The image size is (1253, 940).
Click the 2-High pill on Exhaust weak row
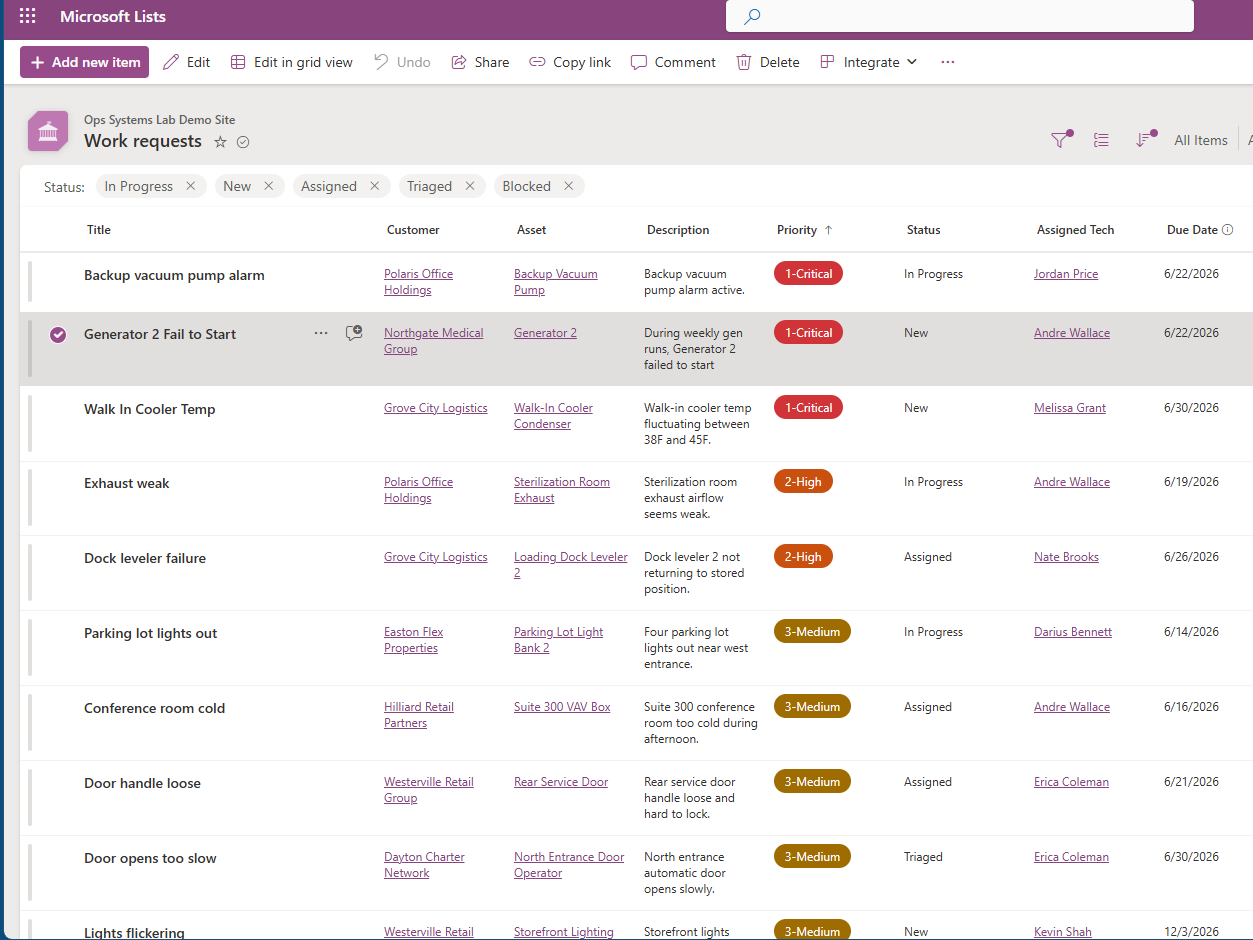point(803,482)
